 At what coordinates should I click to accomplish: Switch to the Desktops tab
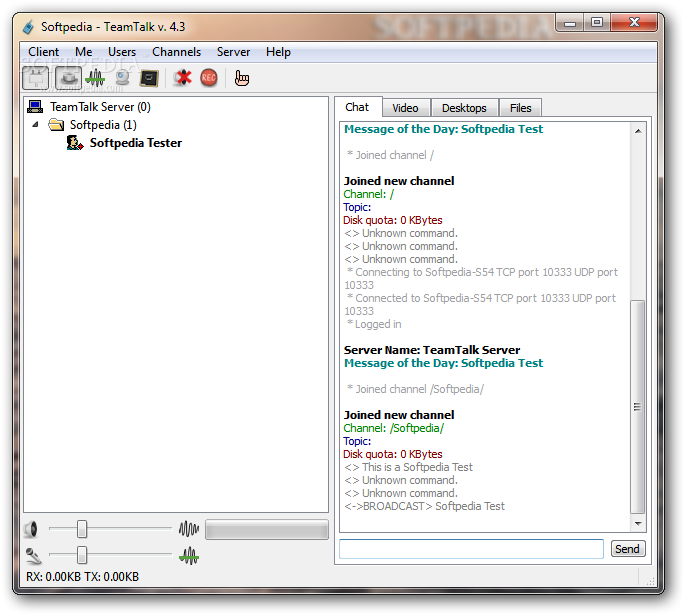(x=464, y=108)
